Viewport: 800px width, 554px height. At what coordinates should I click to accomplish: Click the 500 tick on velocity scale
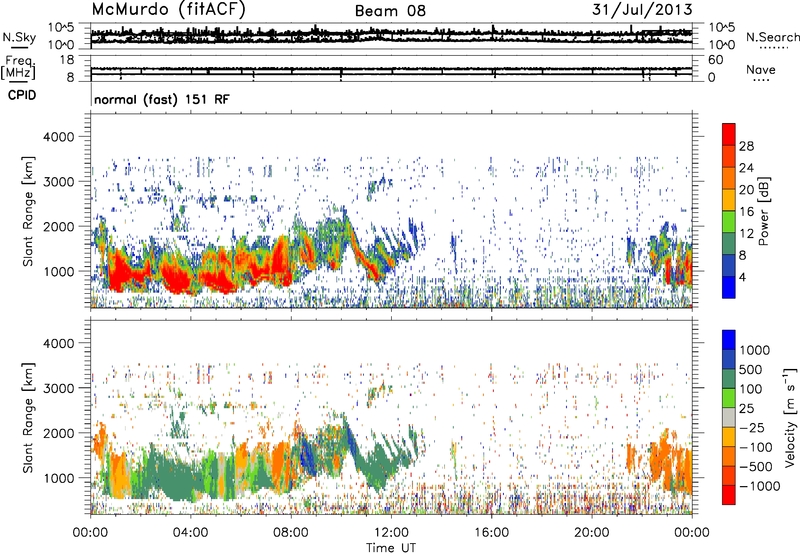pos(751,369)
